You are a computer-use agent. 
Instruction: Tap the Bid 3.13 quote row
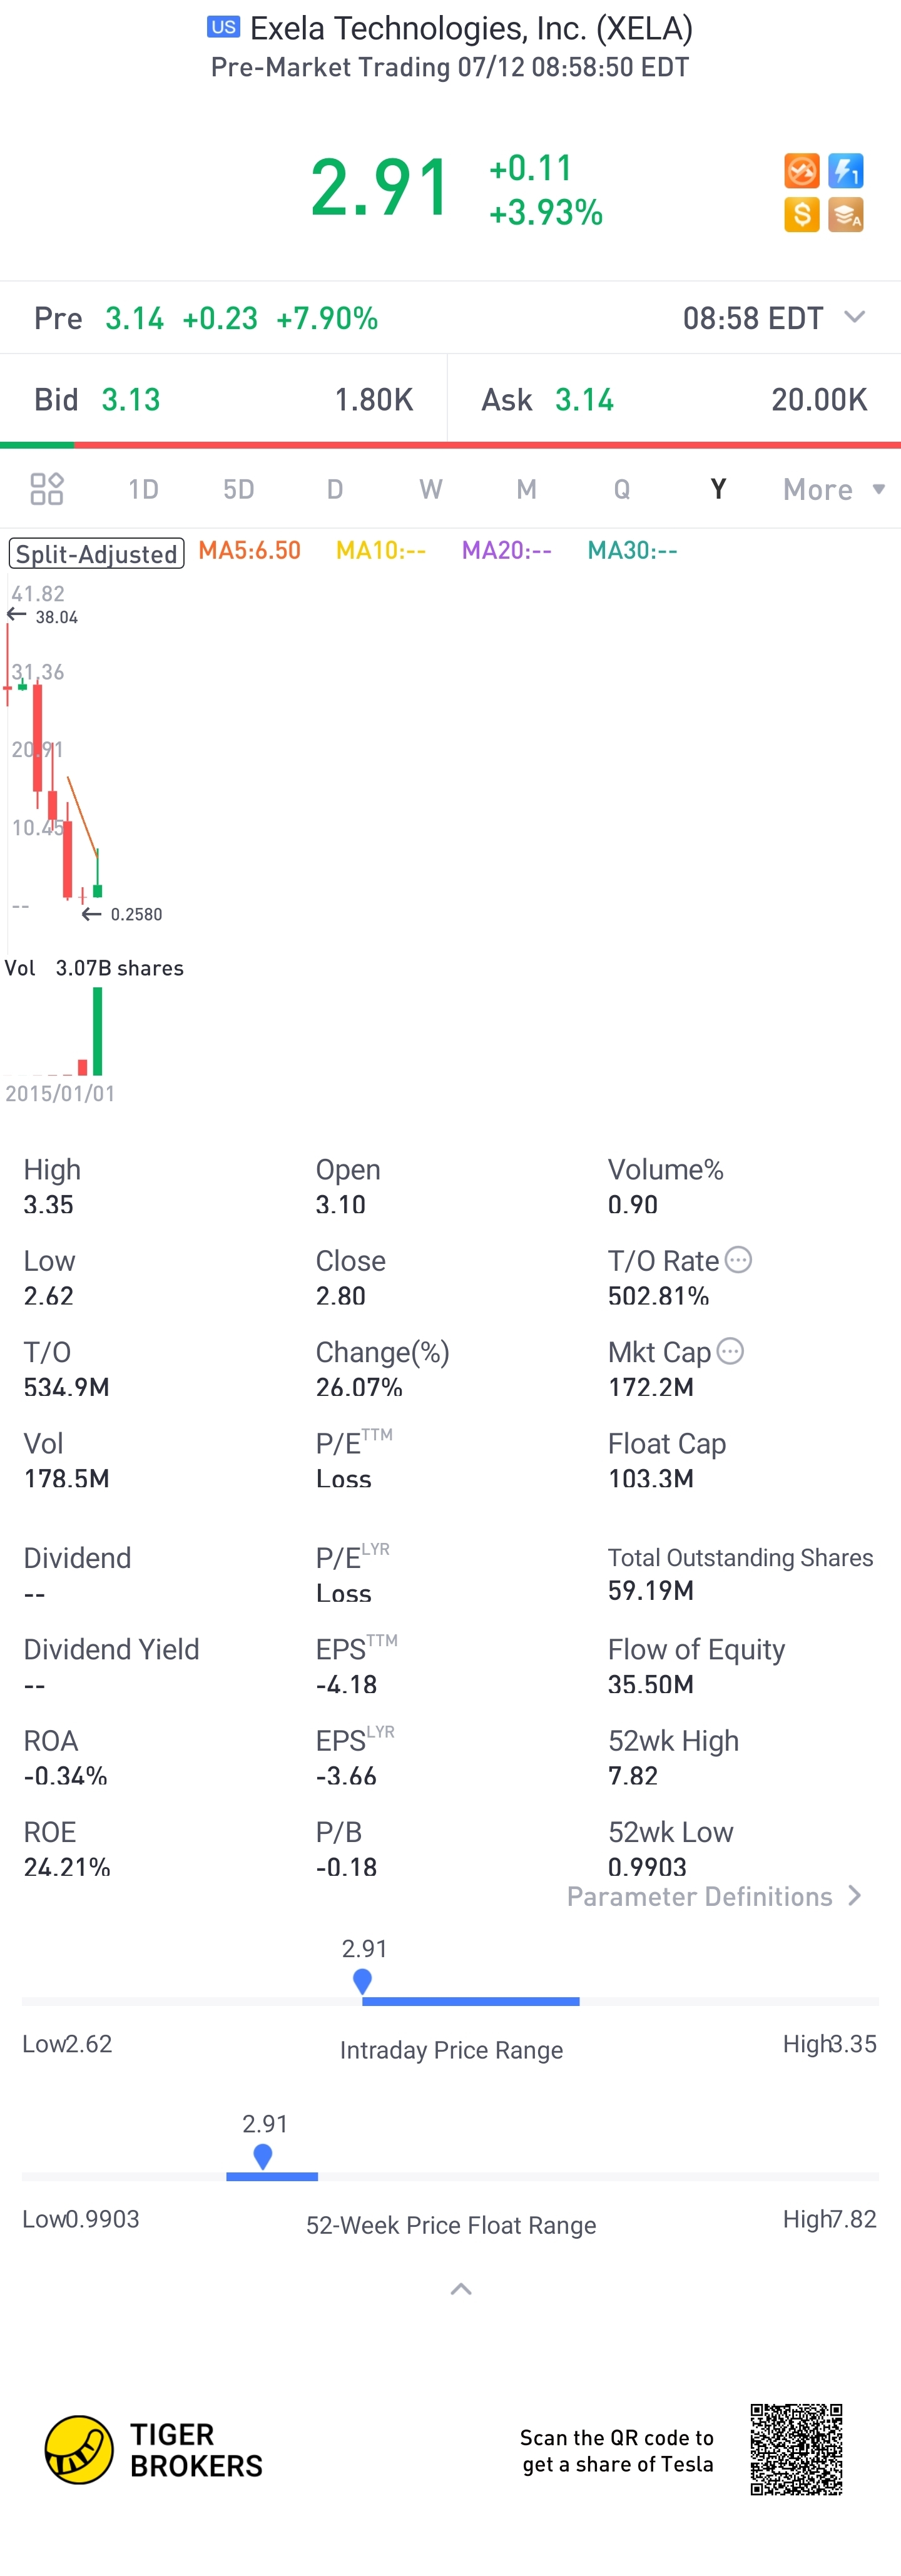(x=224, y=399)
